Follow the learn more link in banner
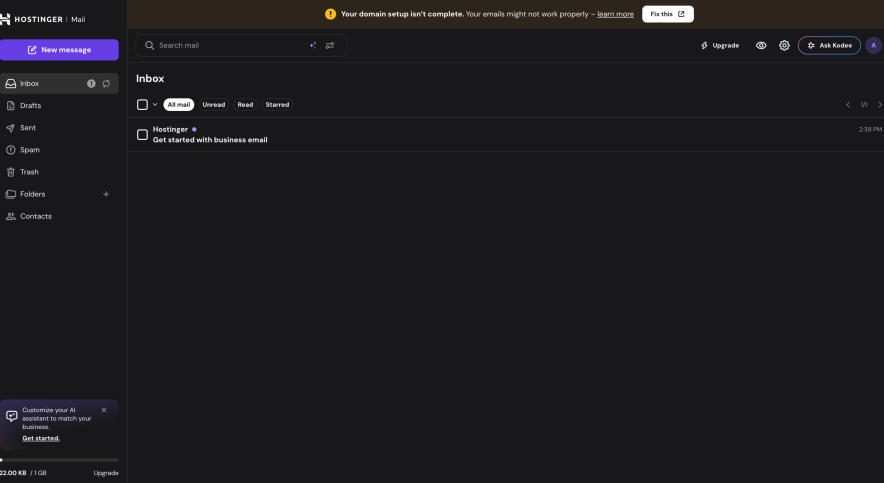Screen dimensions: 884x483 pyautogui.click(x=615, y=14)
